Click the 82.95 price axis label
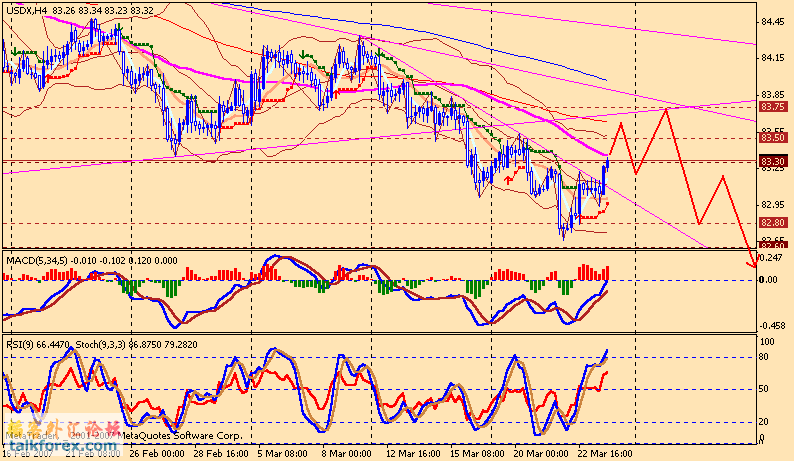The height and width of the screenshot is (461, 794). click(x=772, y=205)
